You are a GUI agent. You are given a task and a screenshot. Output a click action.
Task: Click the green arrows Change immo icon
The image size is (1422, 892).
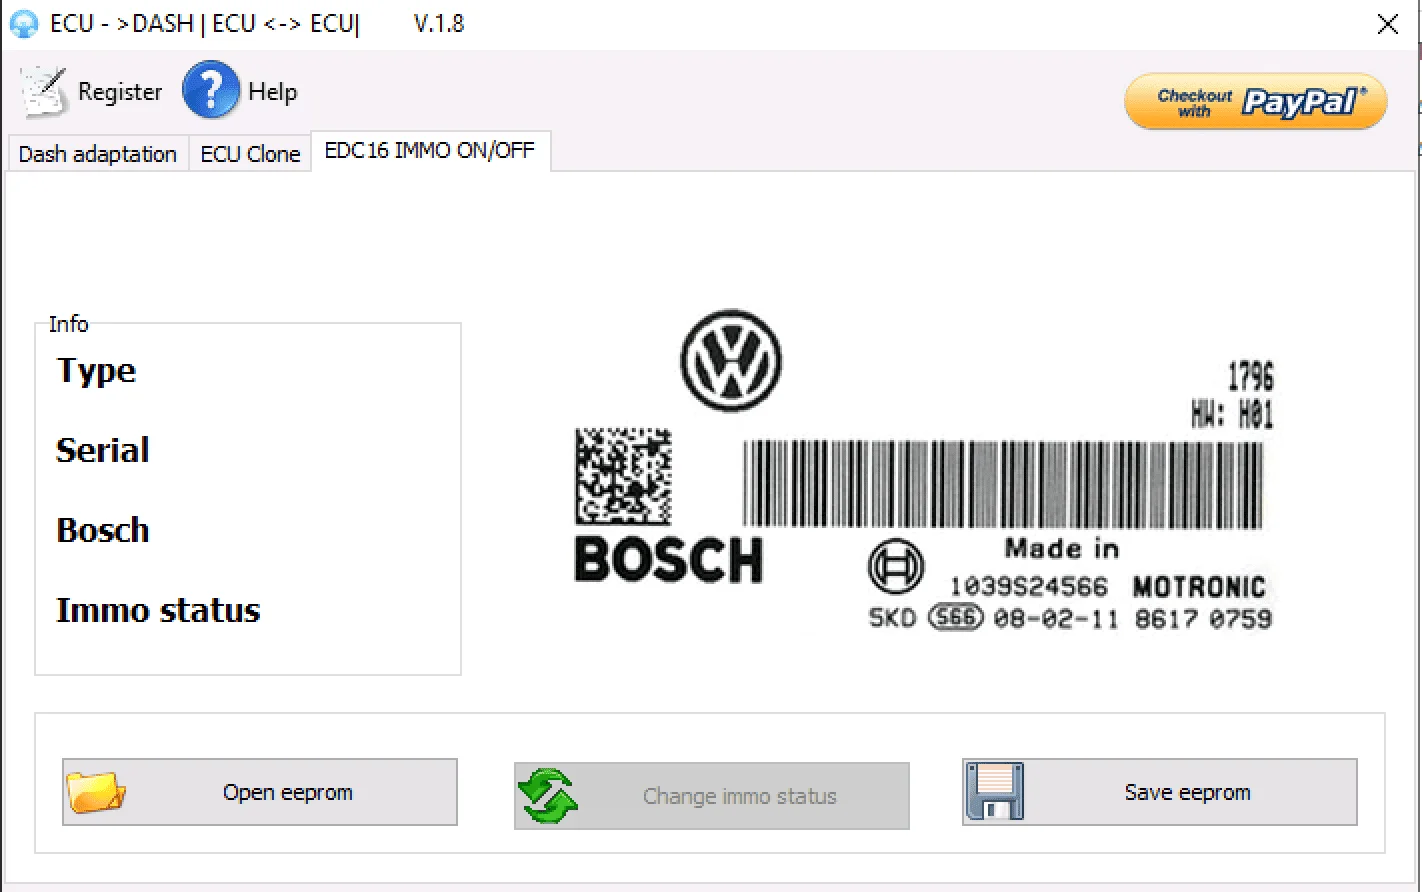click(548, 796)
